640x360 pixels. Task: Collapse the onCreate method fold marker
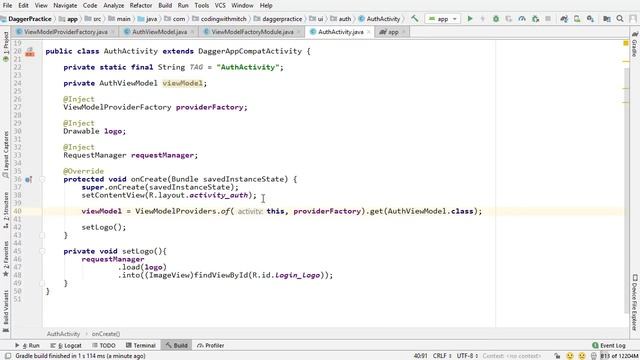pyautogui.click(x=42, y=179)
